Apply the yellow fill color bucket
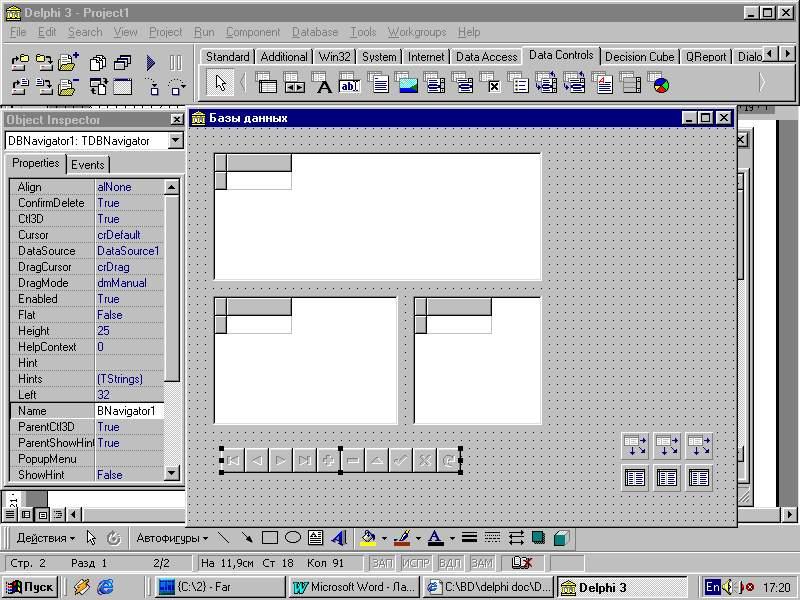This screenshot has width=800, height=600. (368, 538)
